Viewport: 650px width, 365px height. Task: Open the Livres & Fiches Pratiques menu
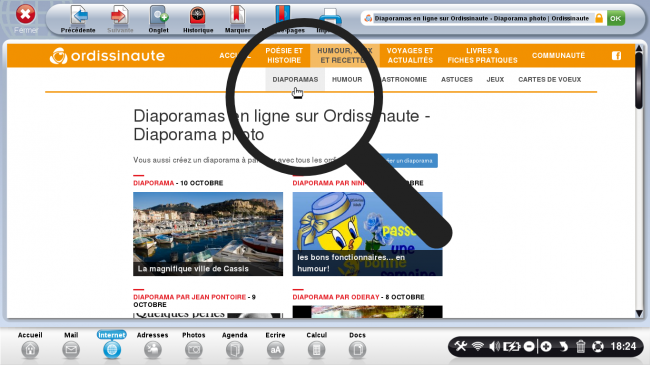click(x=482, y=56)
